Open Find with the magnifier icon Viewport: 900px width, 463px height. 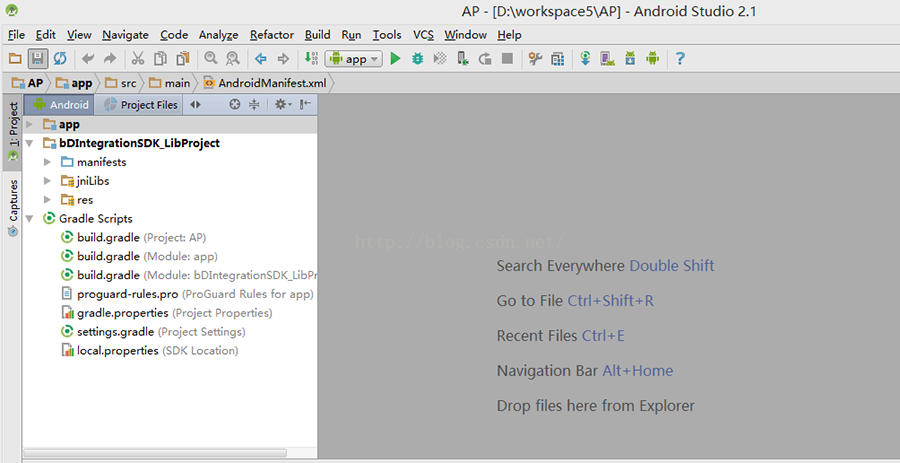[x=211, y=59]
